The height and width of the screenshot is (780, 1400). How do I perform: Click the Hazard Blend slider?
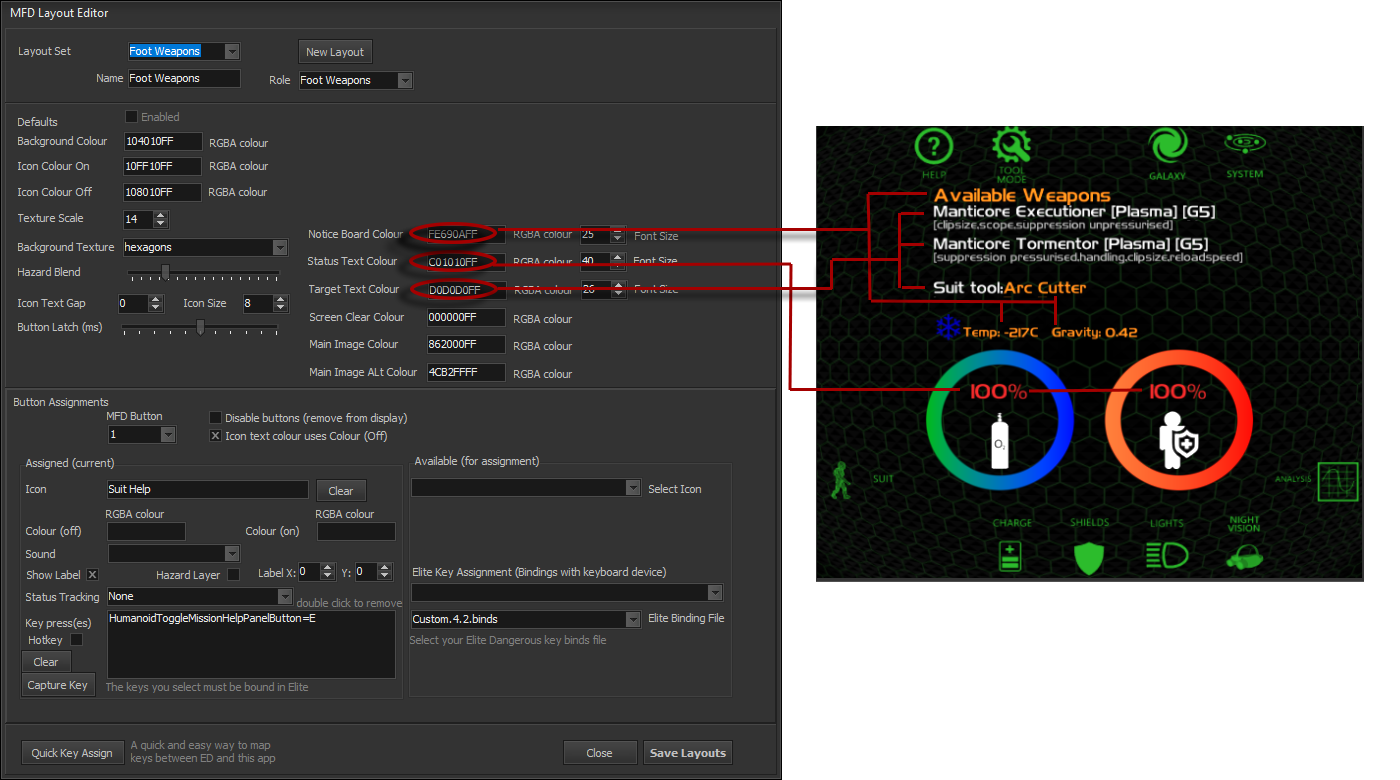(x=203, y=272)
